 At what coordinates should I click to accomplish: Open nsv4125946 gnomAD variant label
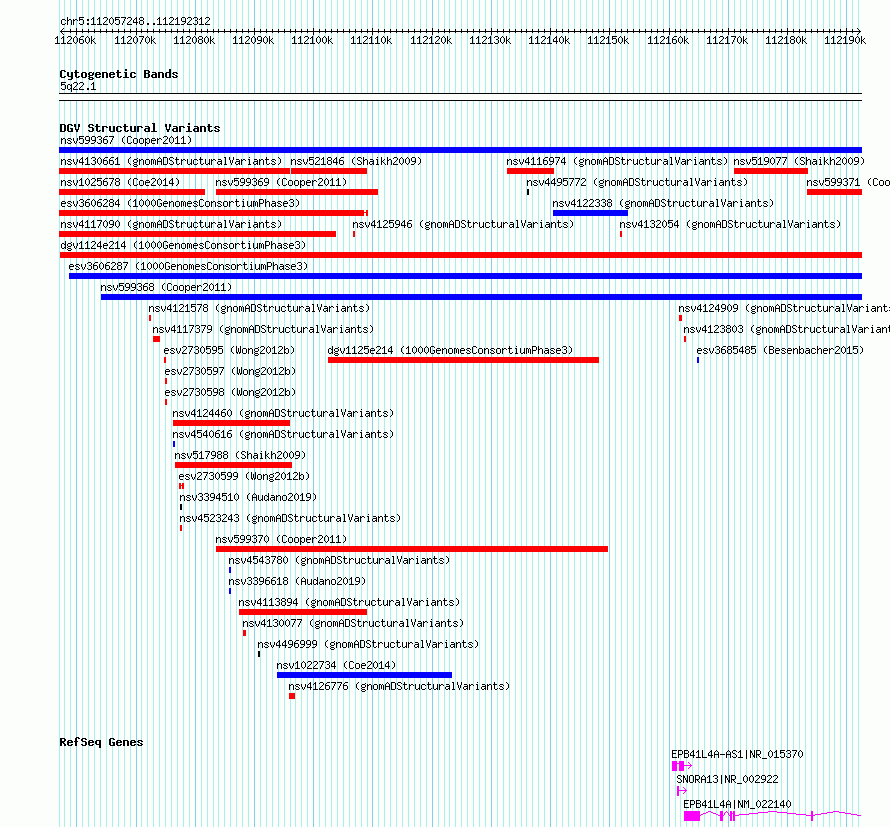[x=463, y=224]
